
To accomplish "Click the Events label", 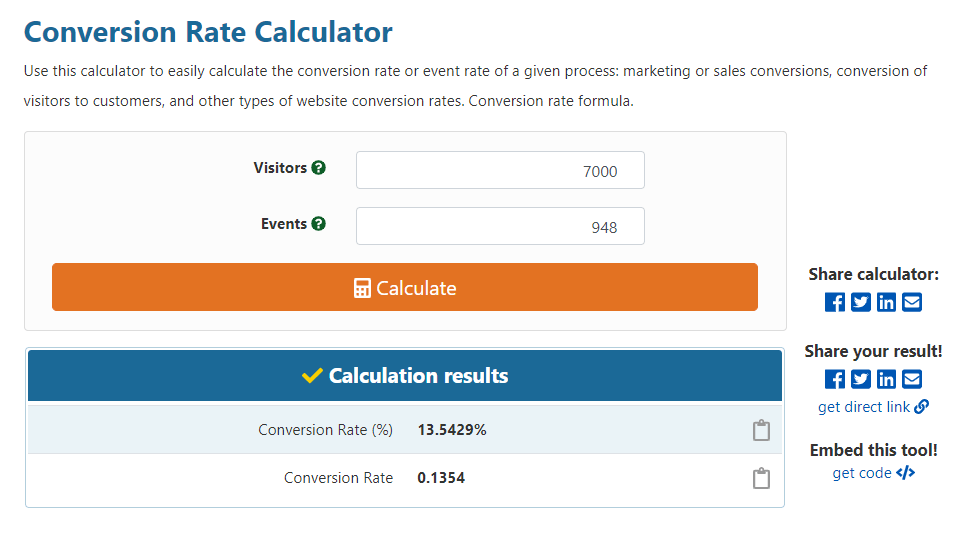I will click(x=283, y=224).
